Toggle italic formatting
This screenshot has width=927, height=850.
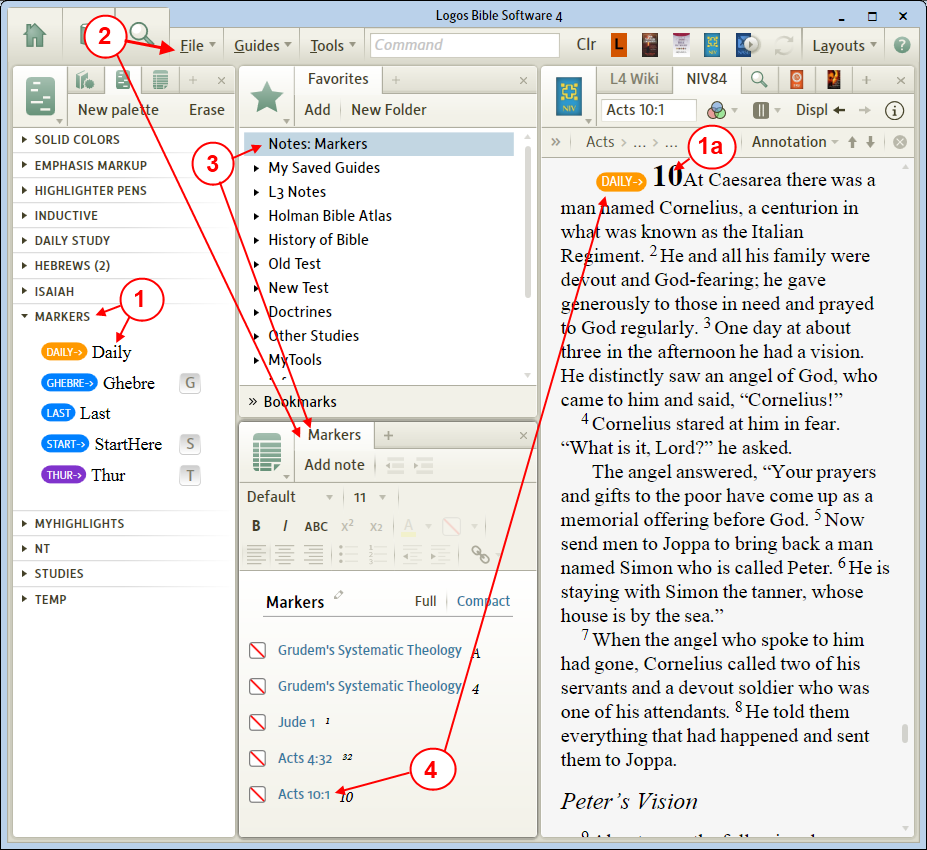(x=285, y=526)
